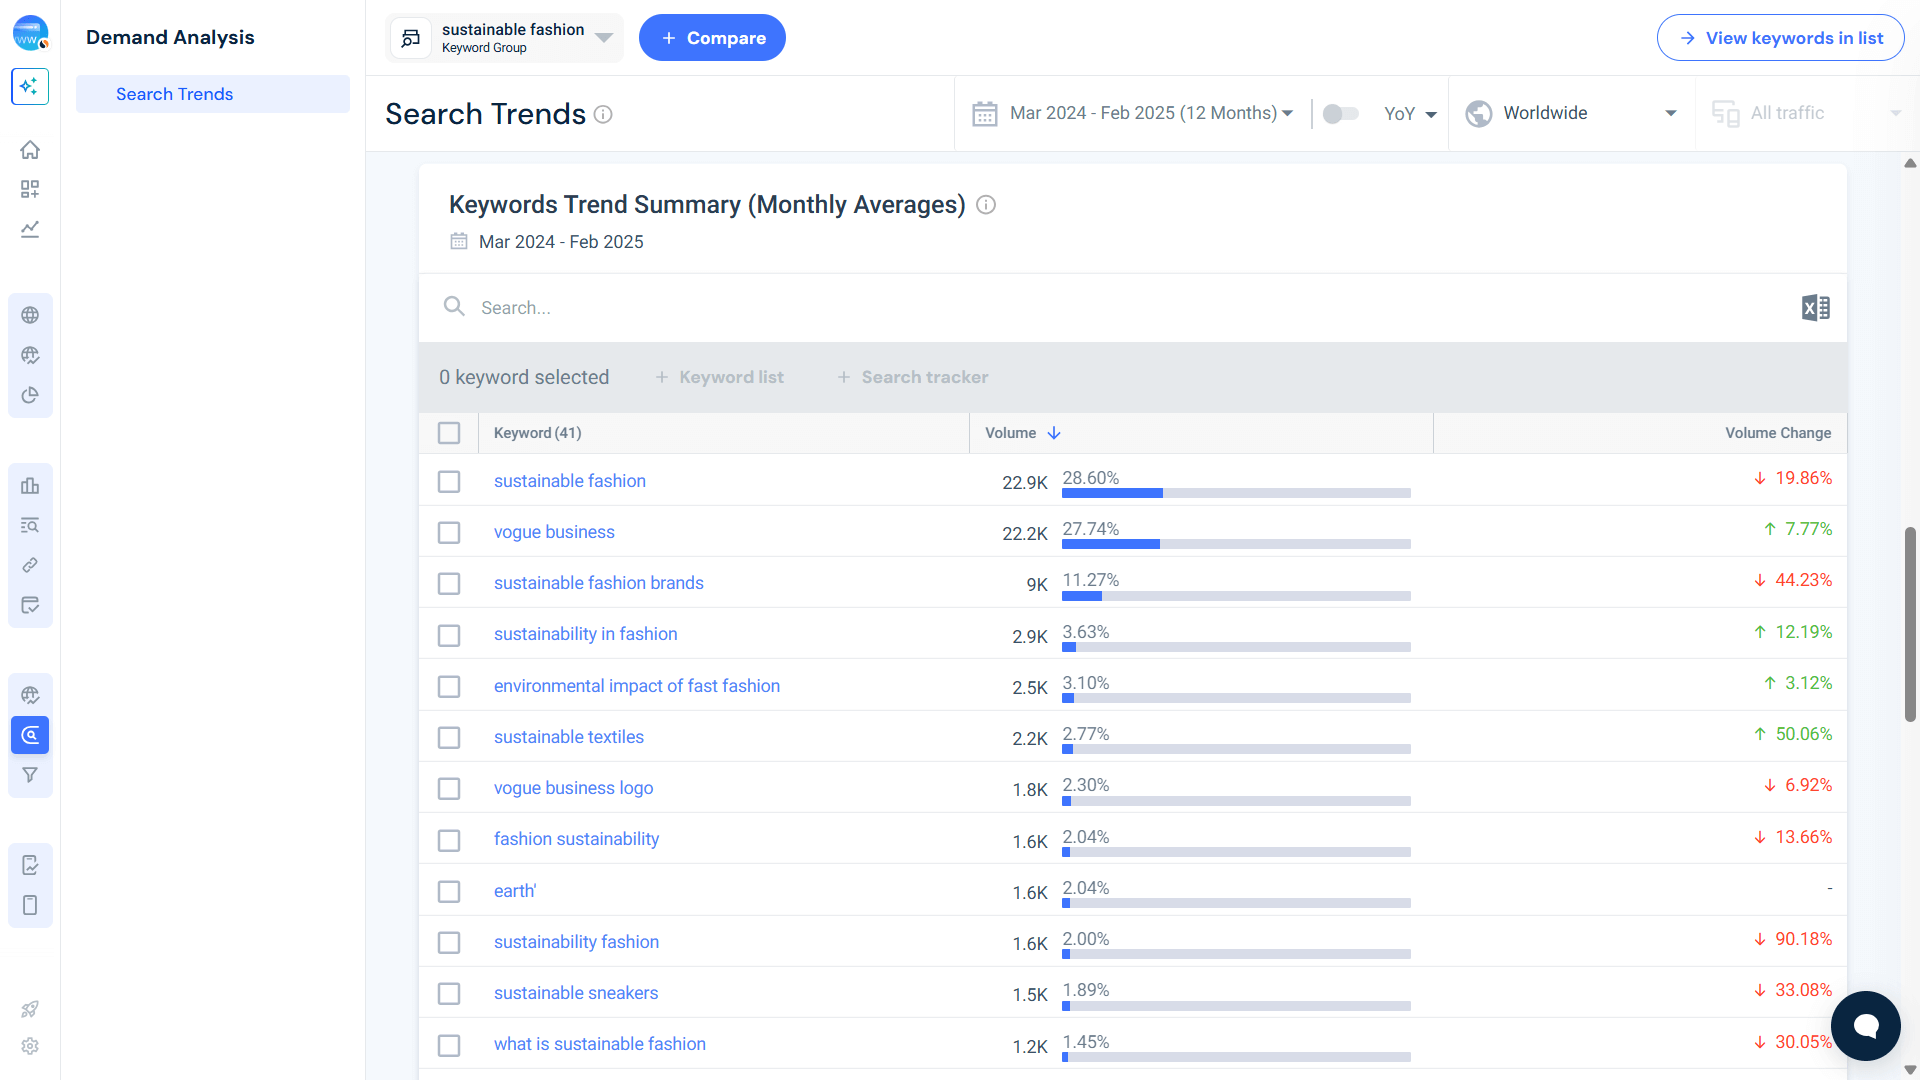
Task: Open the rocket icon near sidebar bottom
Action: (30, 1009)
